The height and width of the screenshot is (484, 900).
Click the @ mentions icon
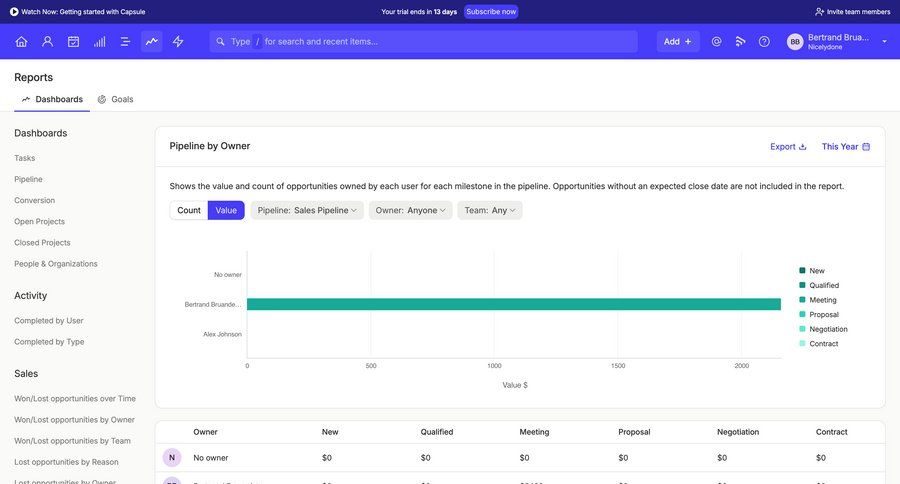[x=716, y=42]
